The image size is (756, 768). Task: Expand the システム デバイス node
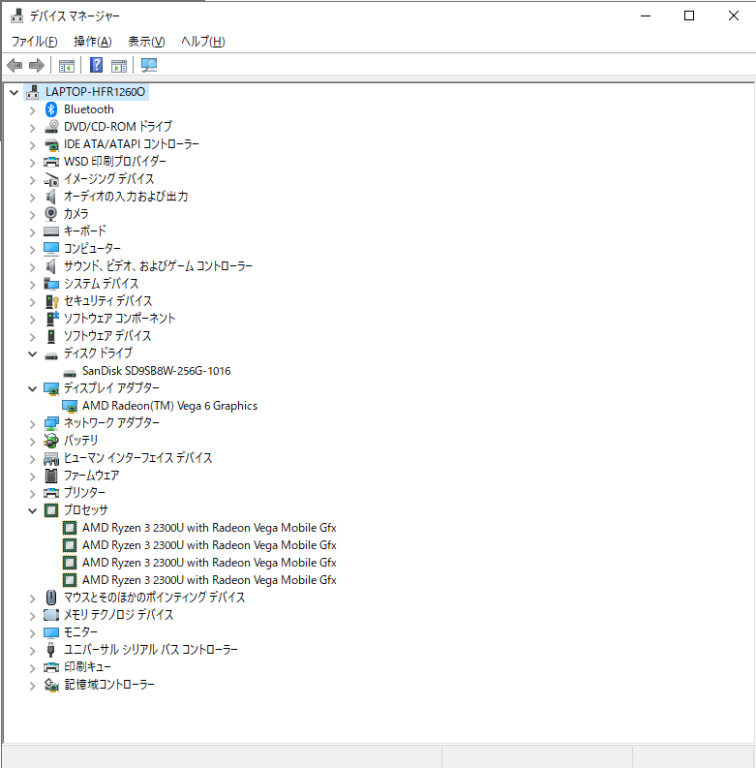(32, 284)
